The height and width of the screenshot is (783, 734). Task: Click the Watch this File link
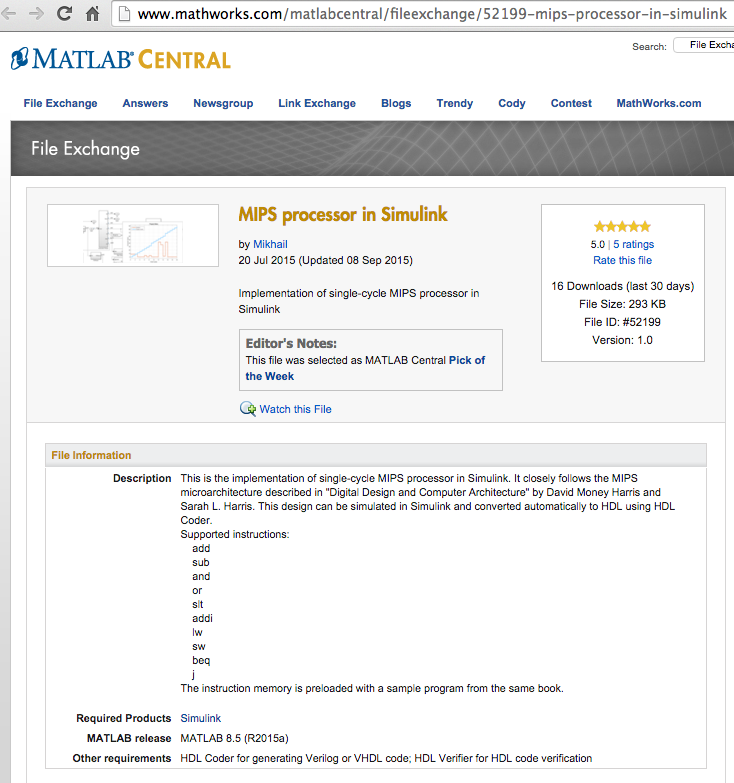295,409
